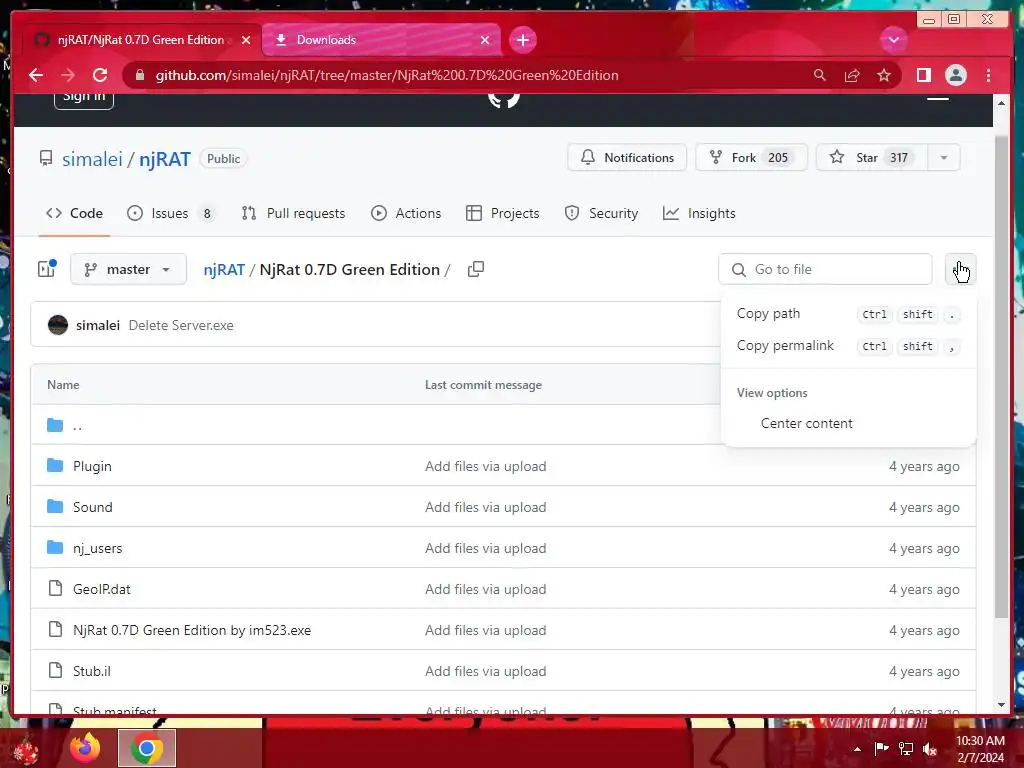Open NjRat 0.7D Green Edition by im523.exe
The image size is (1024, 768).
[x=192, y=630]
